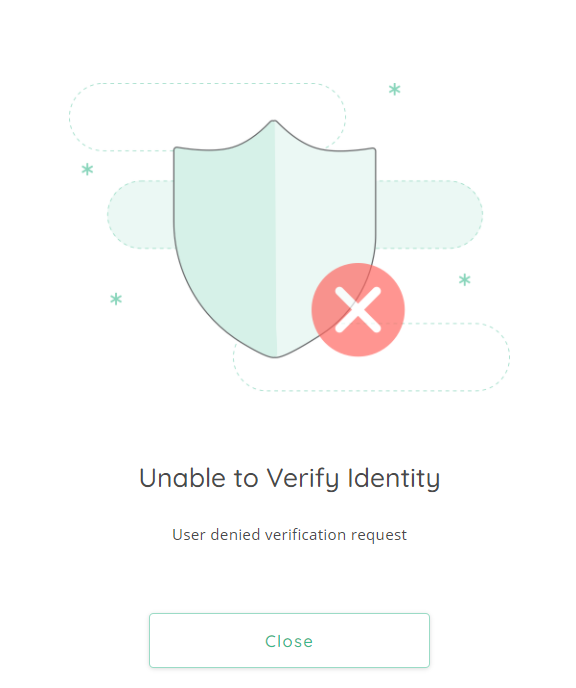Click the bottom point of the shield

click(275, 355)
